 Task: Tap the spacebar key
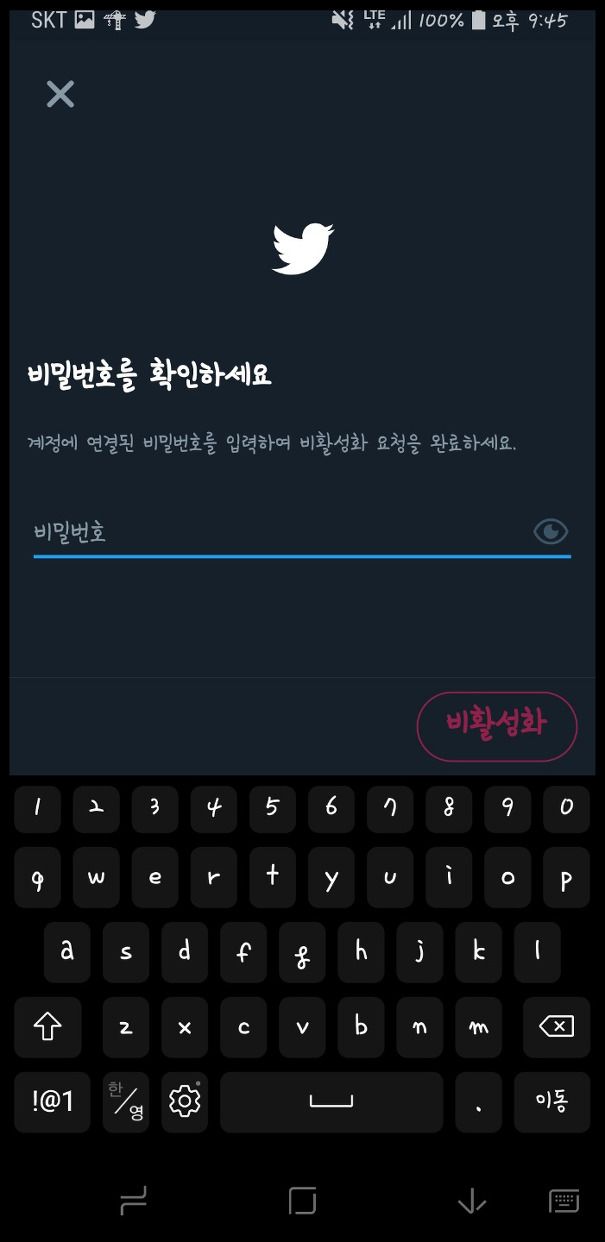(331, 1102)
